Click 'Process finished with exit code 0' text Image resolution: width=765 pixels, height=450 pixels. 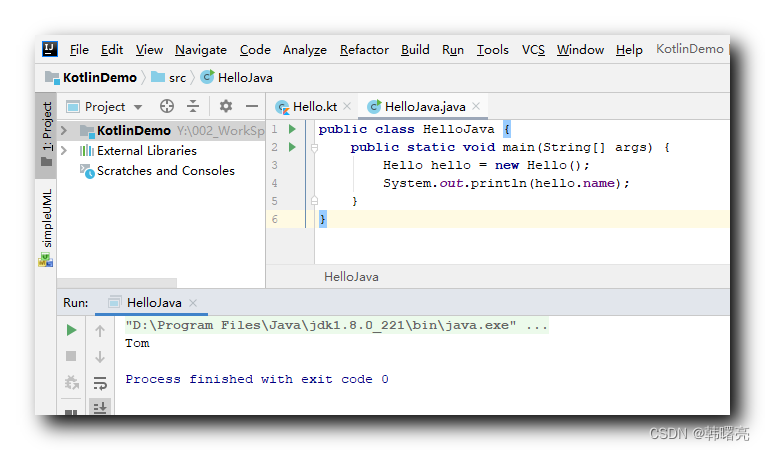click(257, 379)
